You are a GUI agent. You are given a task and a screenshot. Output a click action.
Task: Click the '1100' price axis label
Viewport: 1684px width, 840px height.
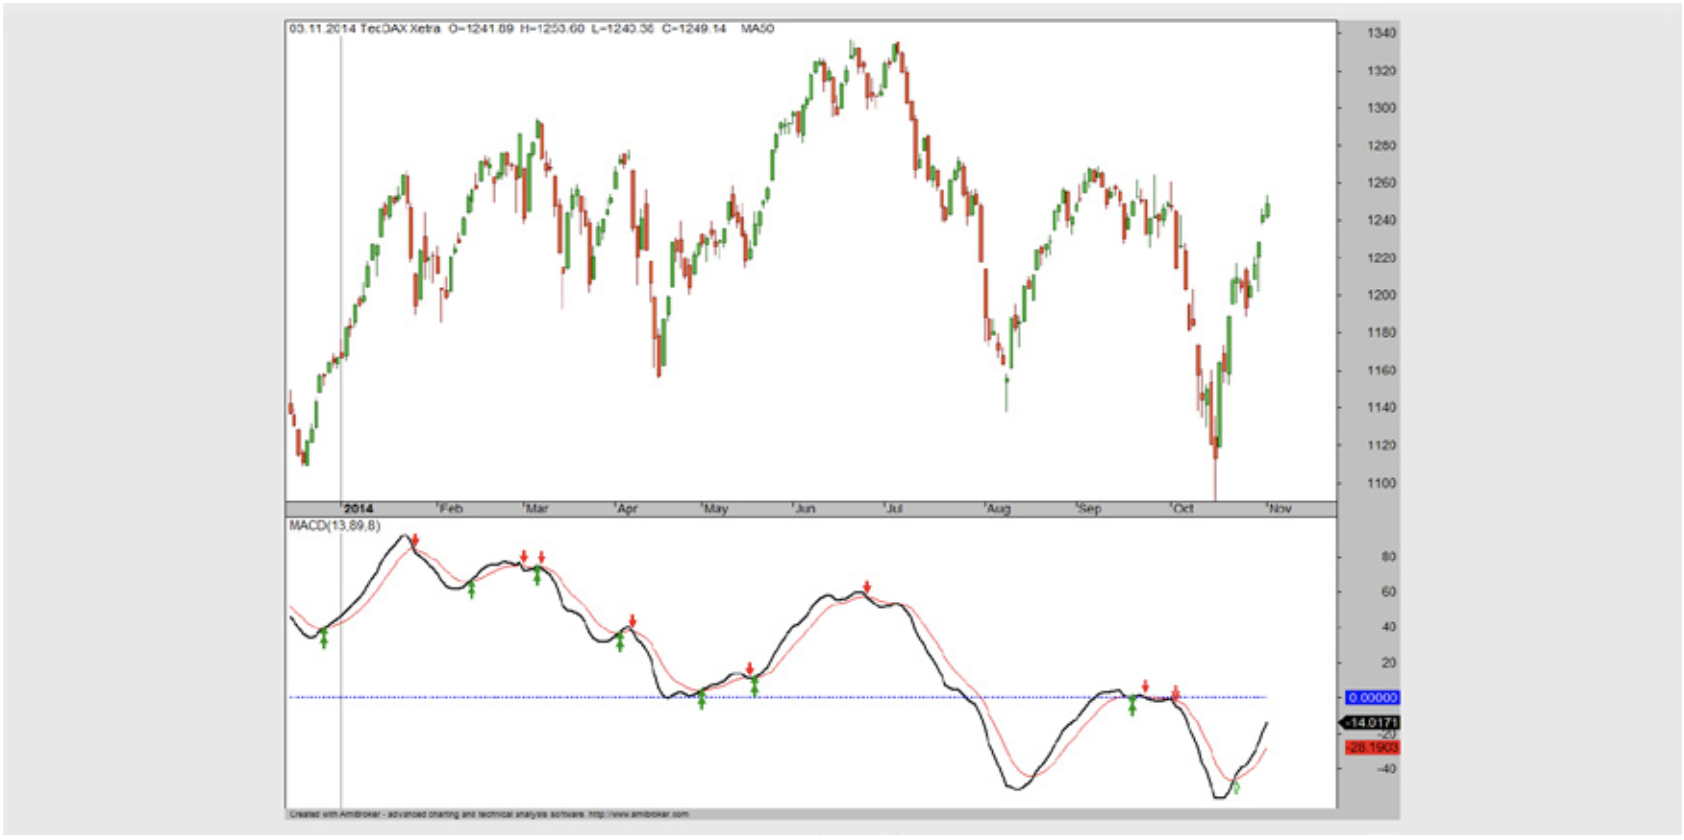tap(1381, 483)
